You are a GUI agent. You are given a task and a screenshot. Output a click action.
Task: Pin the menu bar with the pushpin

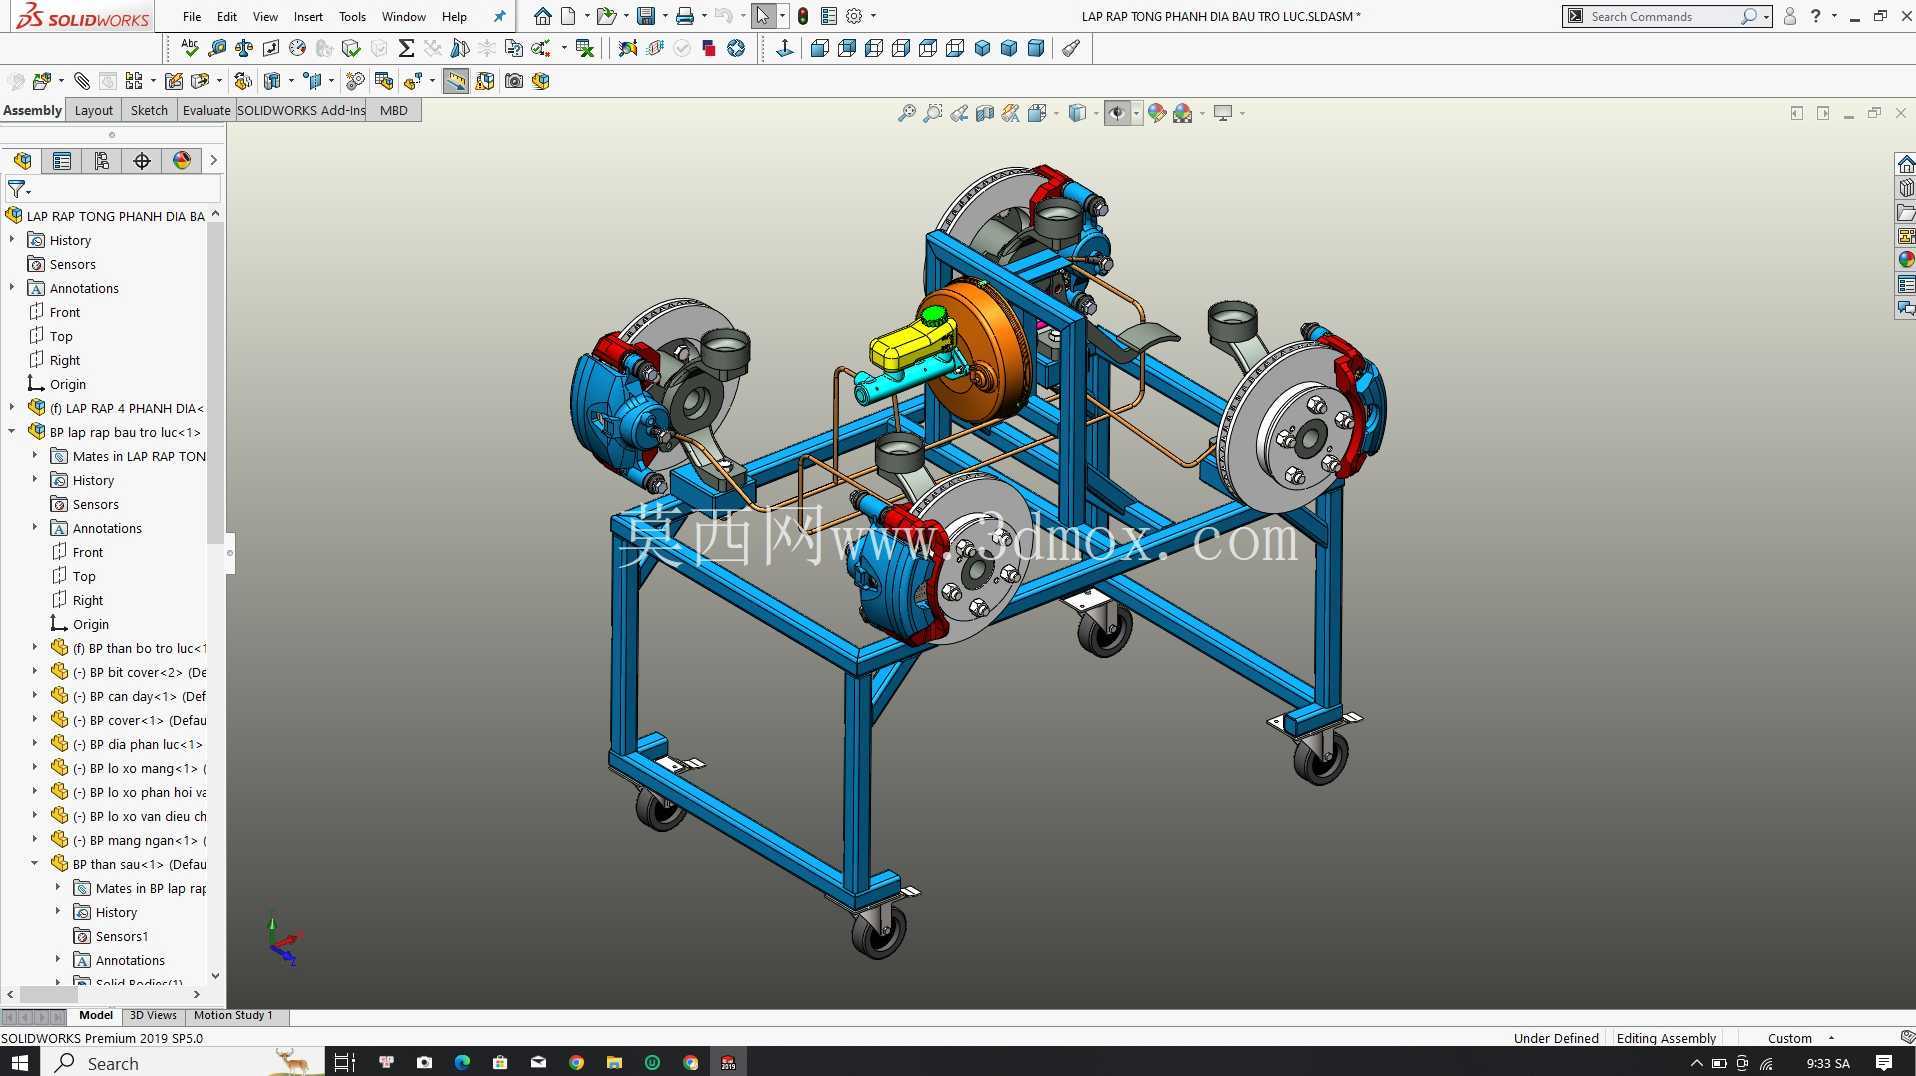click(499, 16)
